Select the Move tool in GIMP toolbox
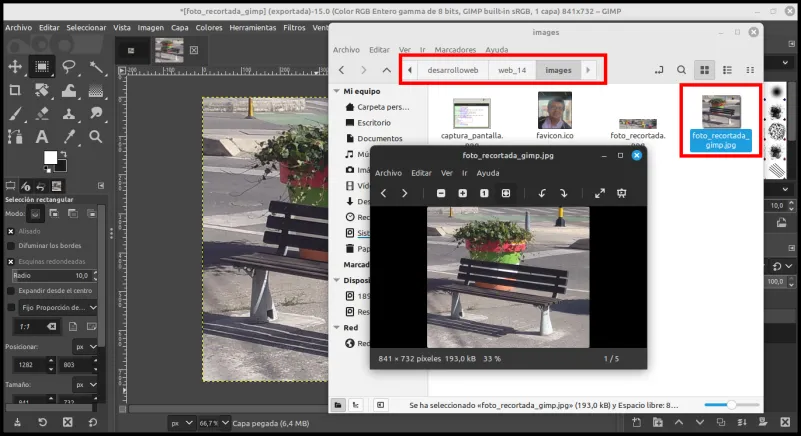Image resolution: width=801 pixels, height=436 pixels. 15,66
